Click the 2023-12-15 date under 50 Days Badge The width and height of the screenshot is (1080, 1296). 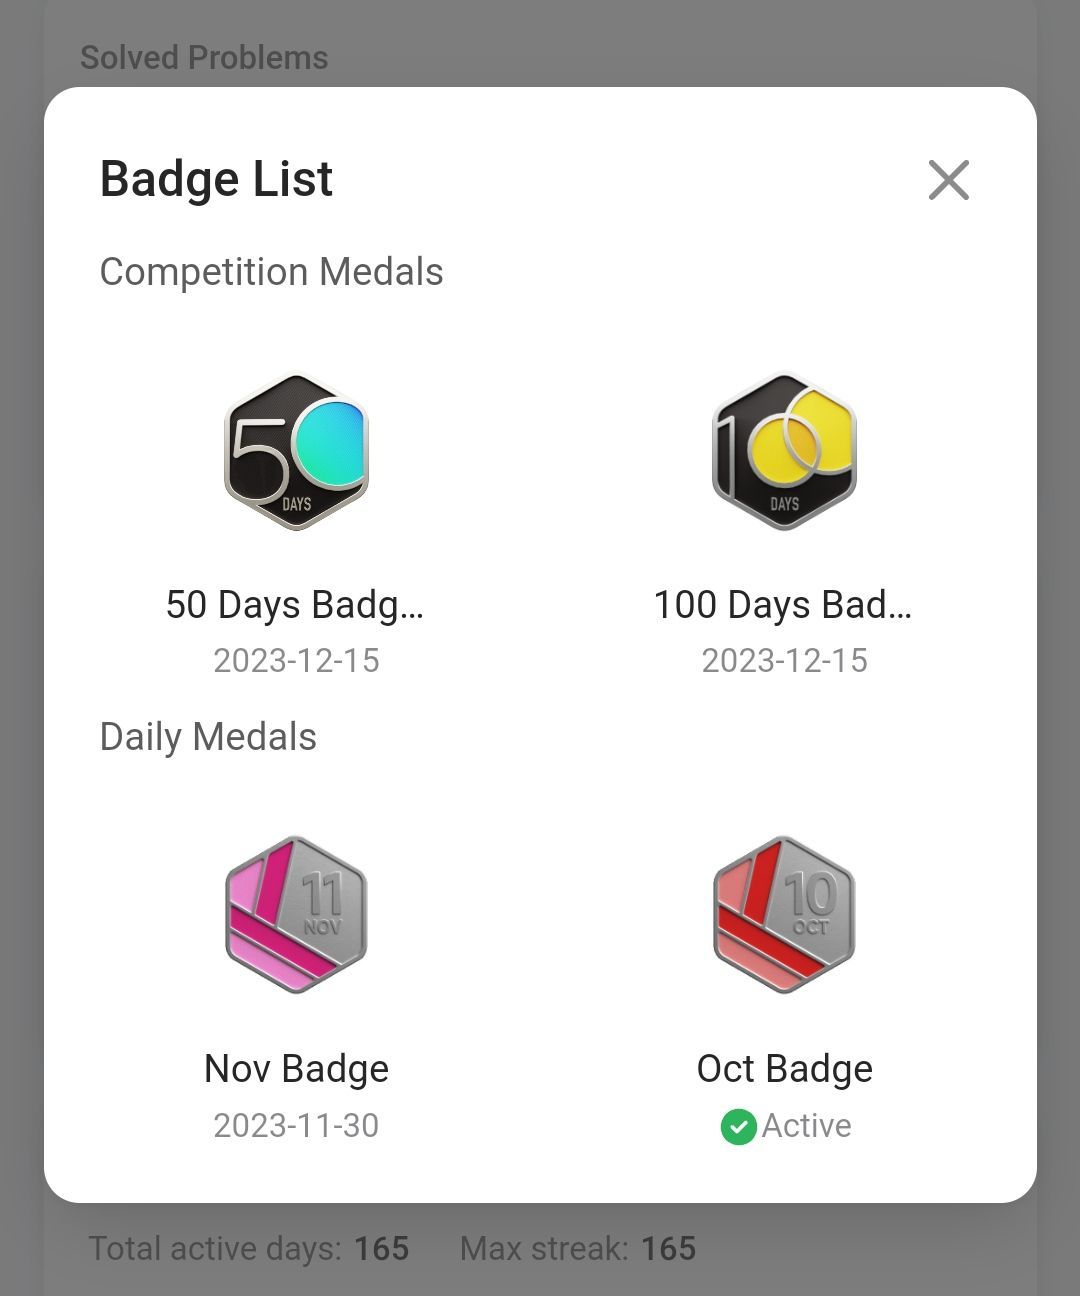296,661
